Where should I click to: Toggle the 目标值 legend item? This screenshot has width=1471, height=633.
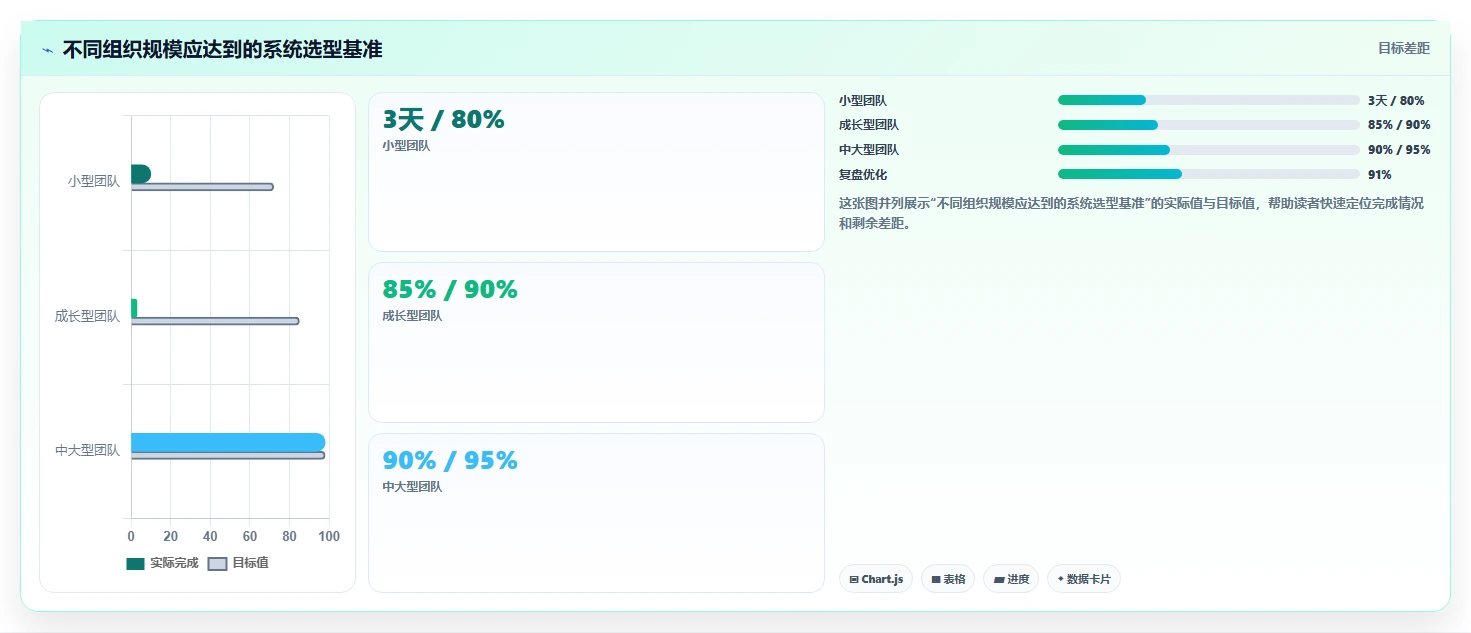pos(238,563)
